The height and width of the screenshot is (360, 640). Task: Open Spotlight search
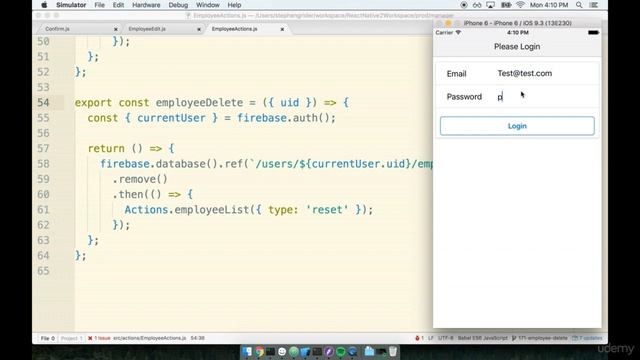pyautogui.click(x=579, y=5)
